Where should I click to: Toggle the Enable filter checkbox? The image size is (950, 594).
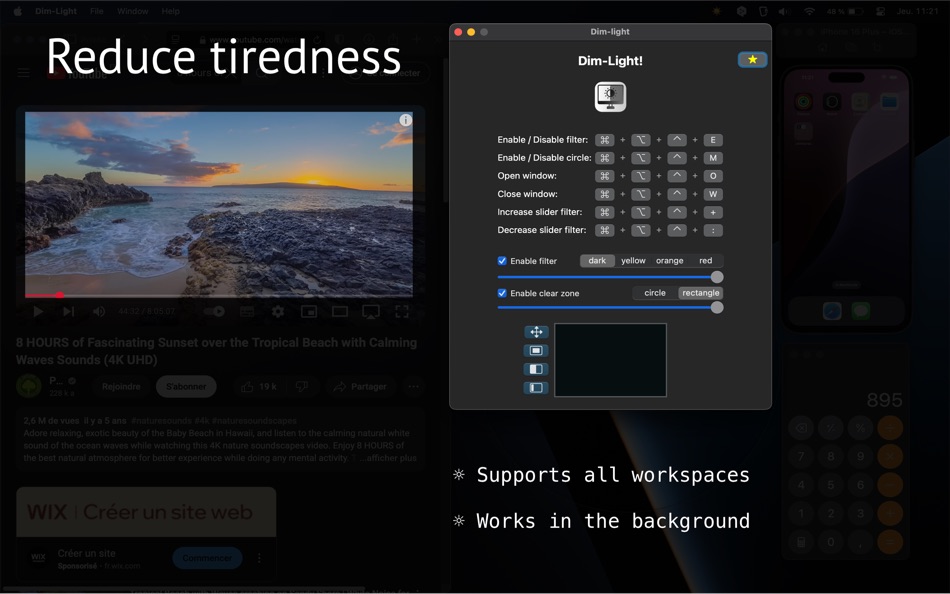coord(502,261)
